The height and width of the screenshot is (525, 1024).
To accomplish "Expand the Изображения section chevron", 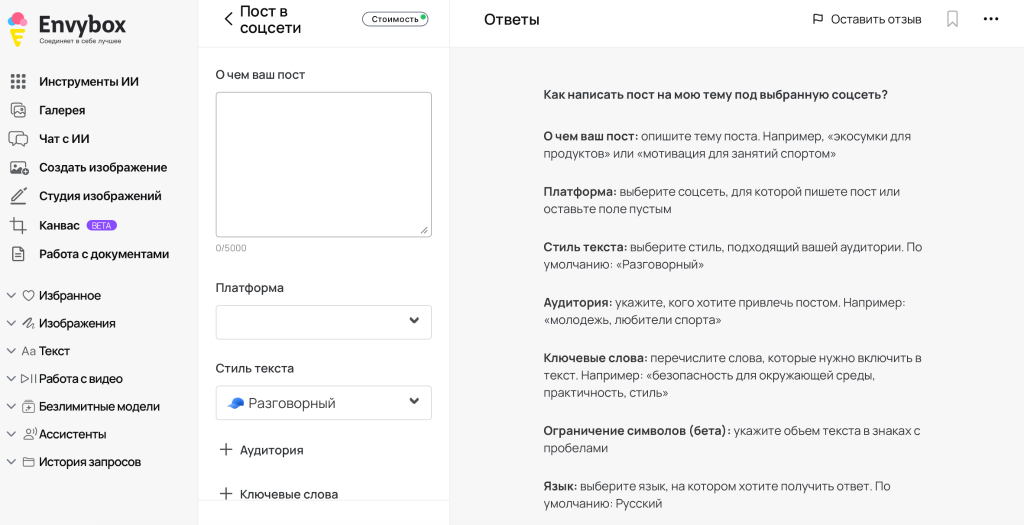I will tap(11, 323).
